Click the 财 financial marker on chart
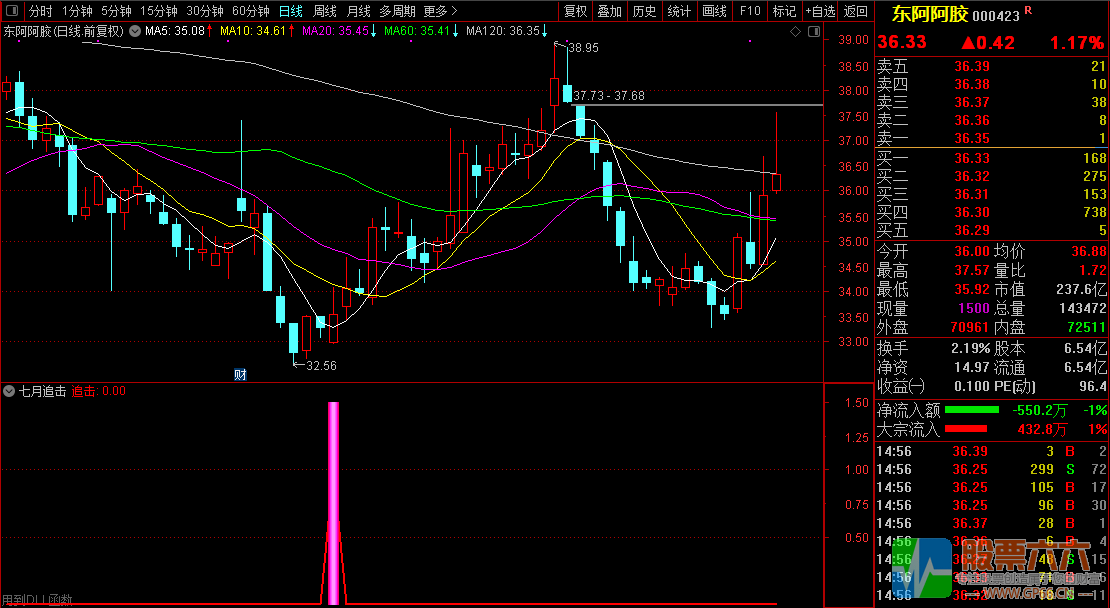Image resolution: width=1110 pixels, height=608 pixels. [x=240, y=375]
